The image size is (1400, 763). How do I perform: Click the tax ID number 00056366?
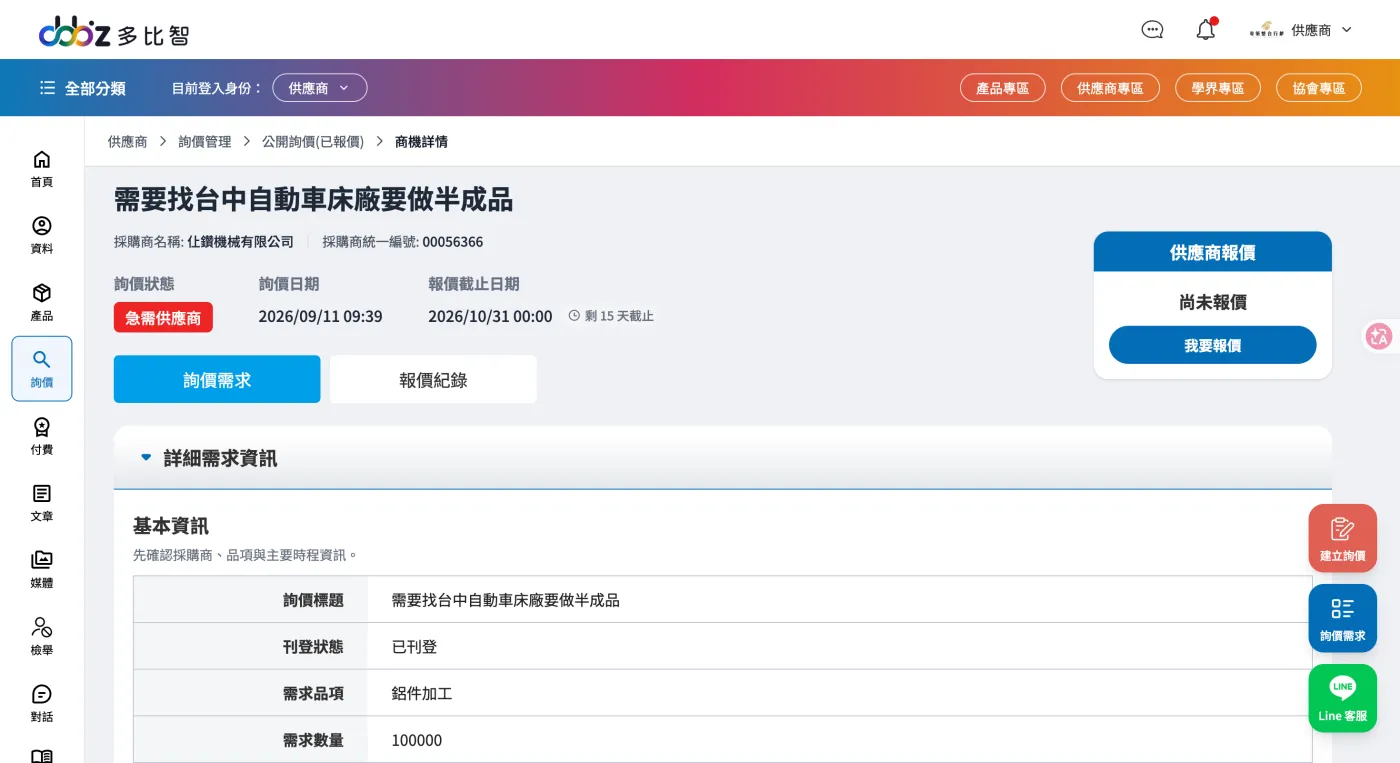click(x=452, y=242)
